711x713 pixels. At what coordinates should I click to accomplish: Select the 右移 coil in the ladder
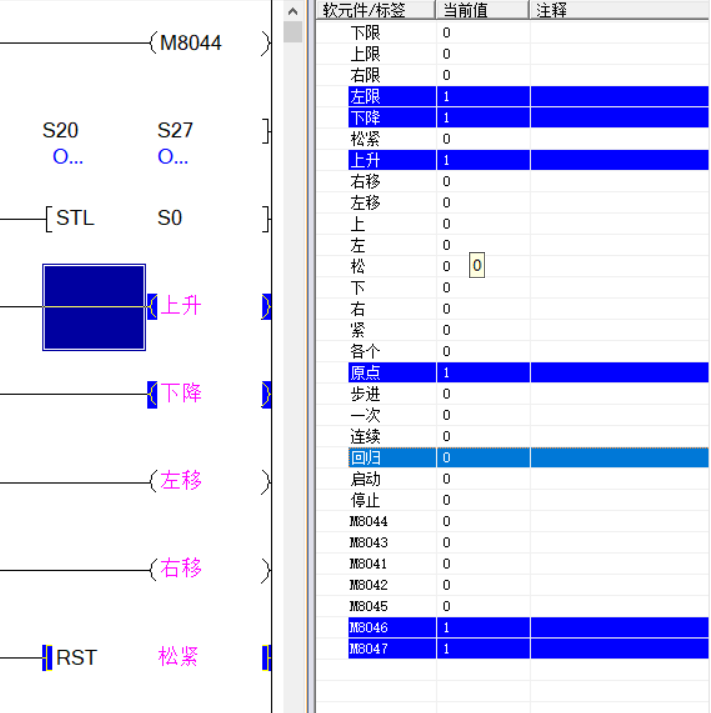(181, 569)
